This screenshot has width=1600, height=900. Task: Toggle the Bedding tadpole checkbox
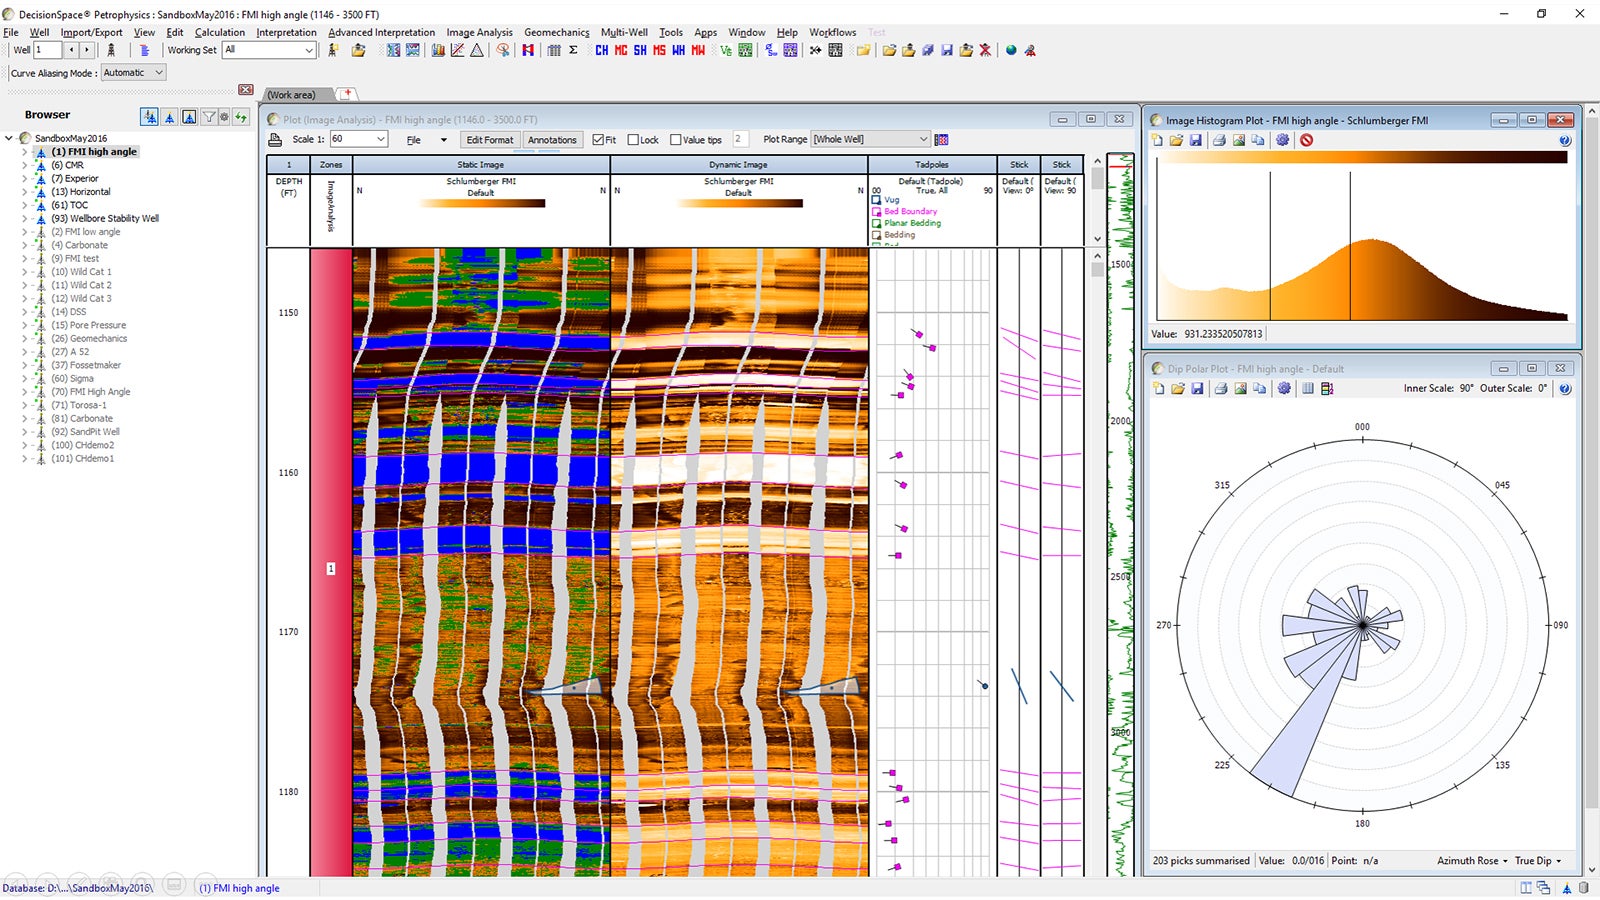[x=877, y=235]
